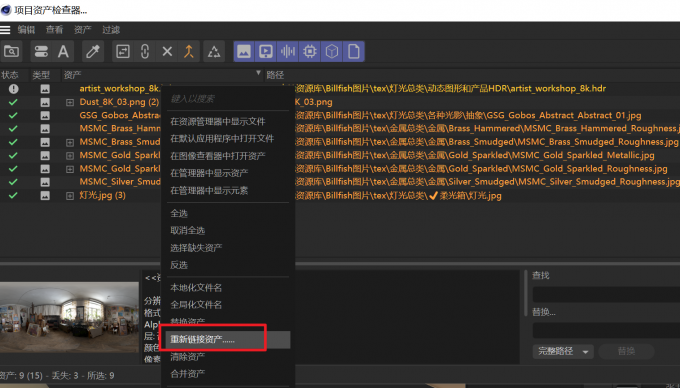Screen dimensions: 680x388
Task: Open the 完整路径 dropdown
Action: [x=563, y=351]
